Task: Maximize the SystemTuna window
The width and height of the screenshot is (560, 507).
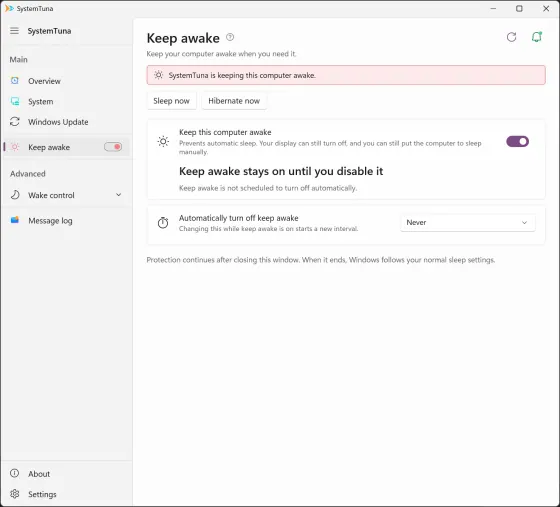Action: 519,8
